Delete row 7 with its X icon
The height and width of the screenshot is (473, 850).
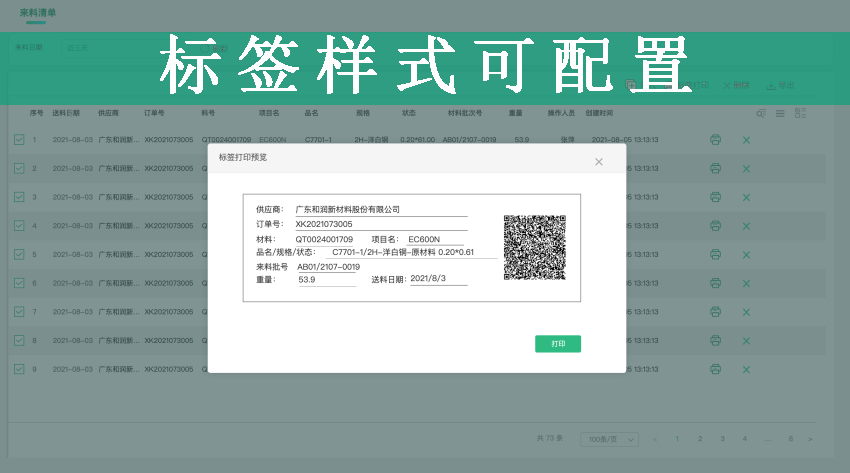click(x=746, y=312)
